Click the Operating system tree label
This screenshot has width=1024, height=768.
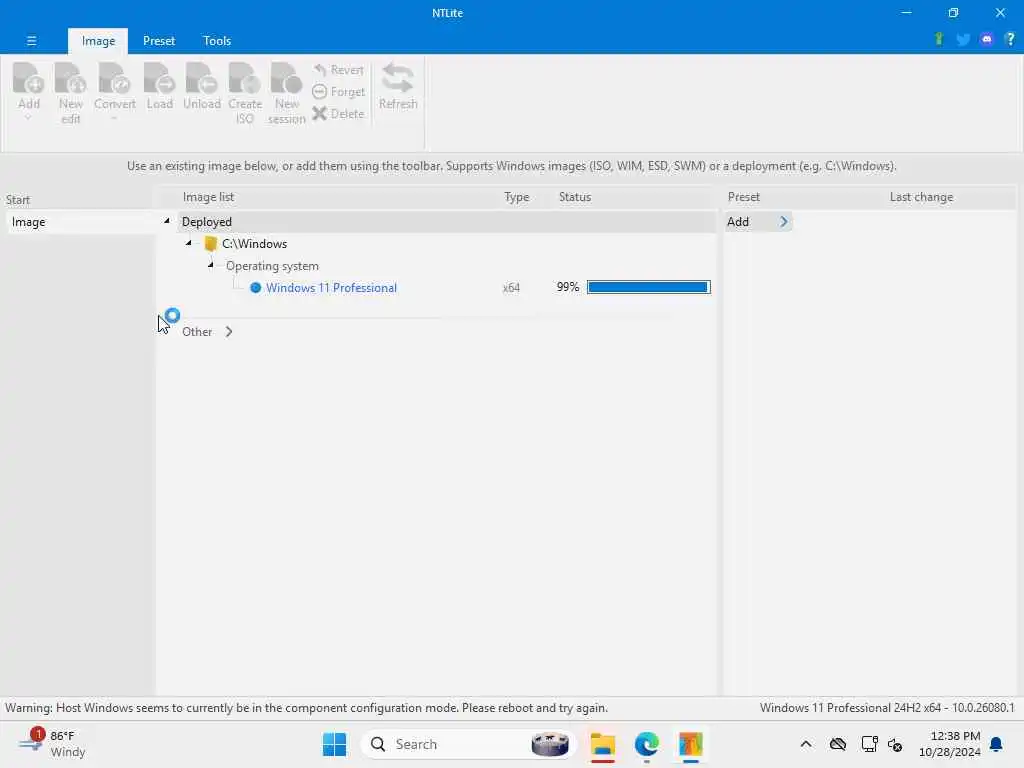click(272, 266)
